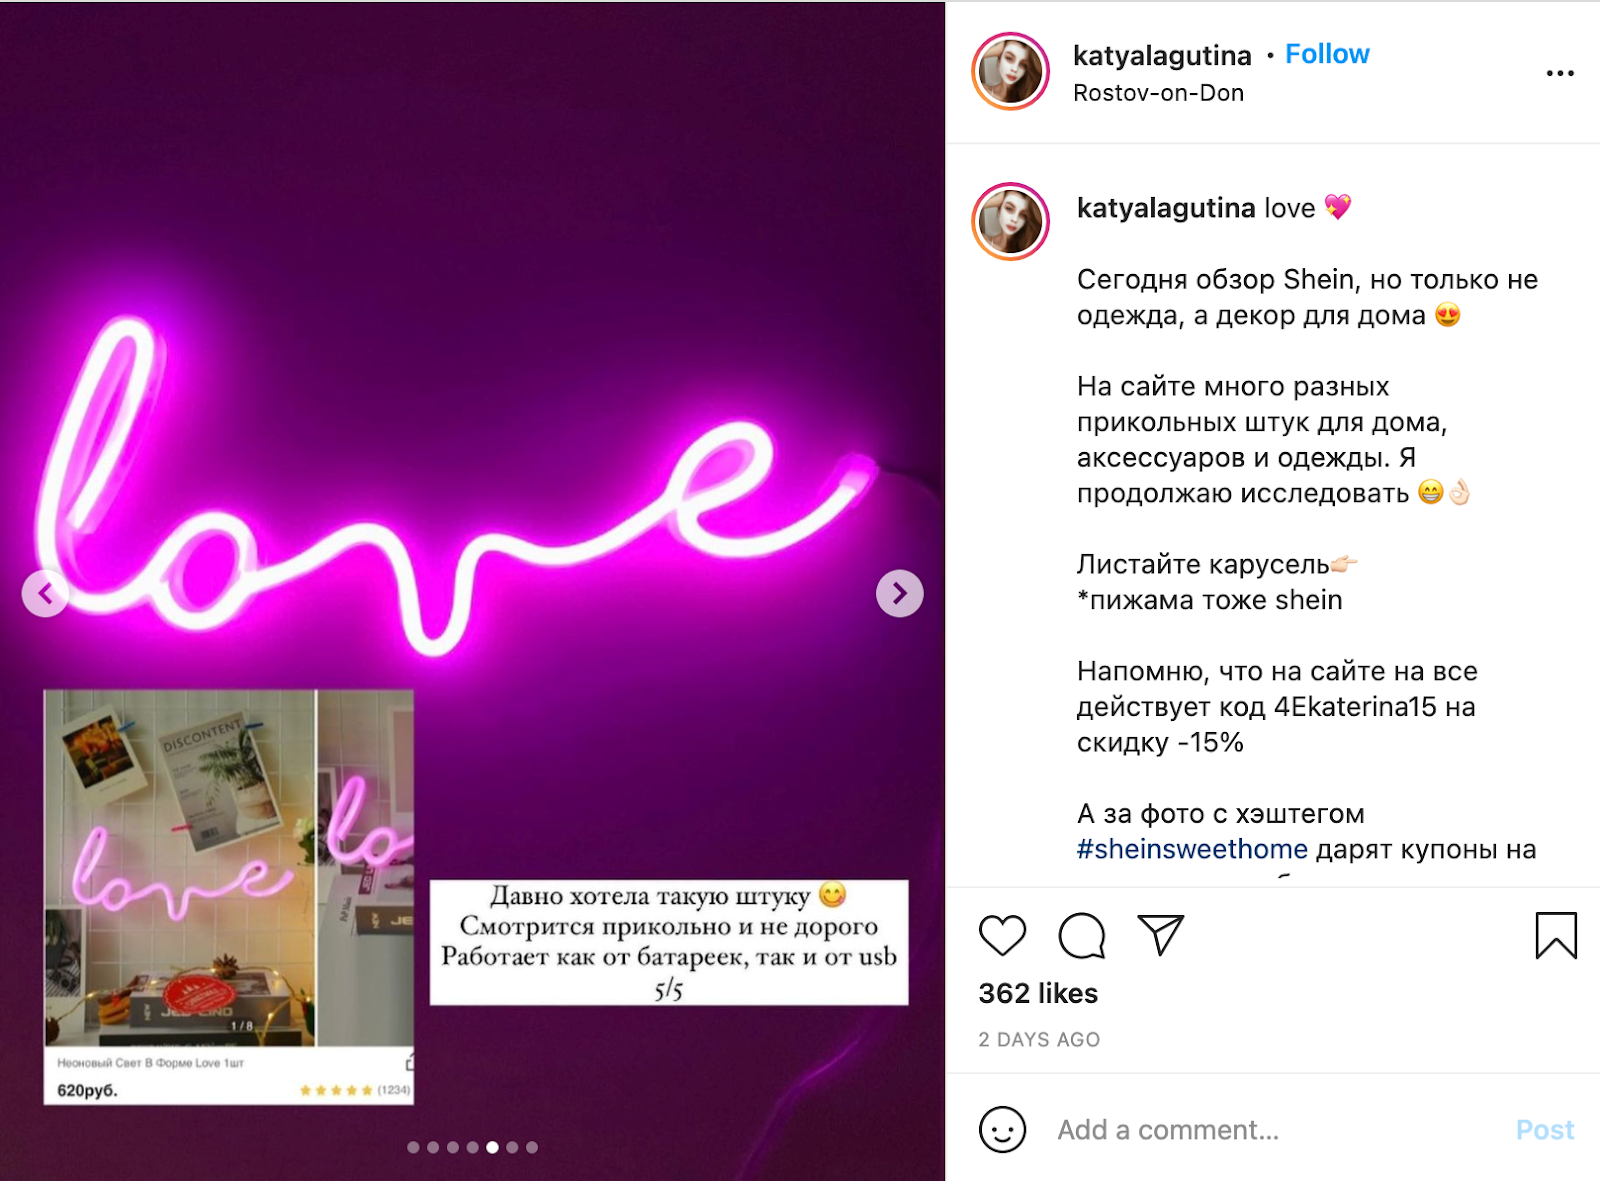Go to previous carousel photo

pos(45,594)
